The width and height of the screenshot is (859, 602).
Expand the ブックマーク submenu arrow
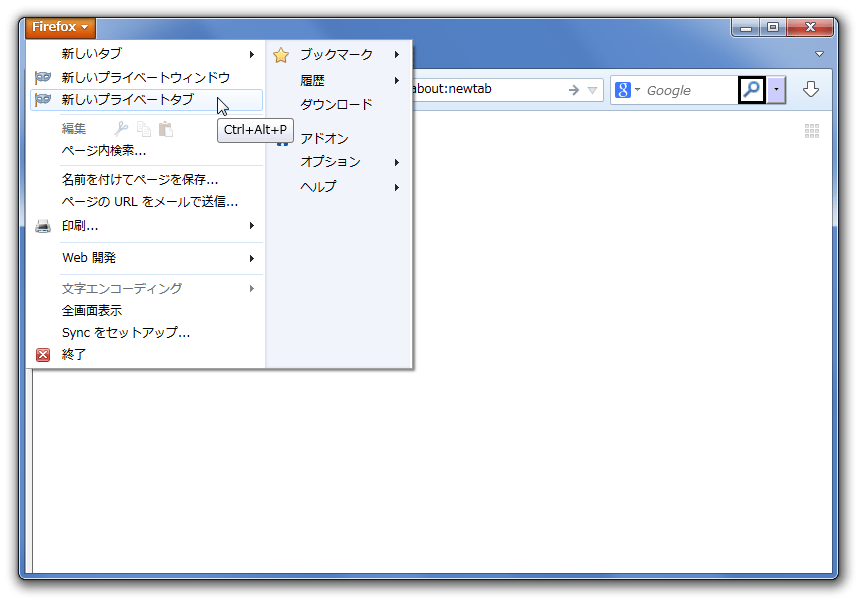click(x=397, y=55)
